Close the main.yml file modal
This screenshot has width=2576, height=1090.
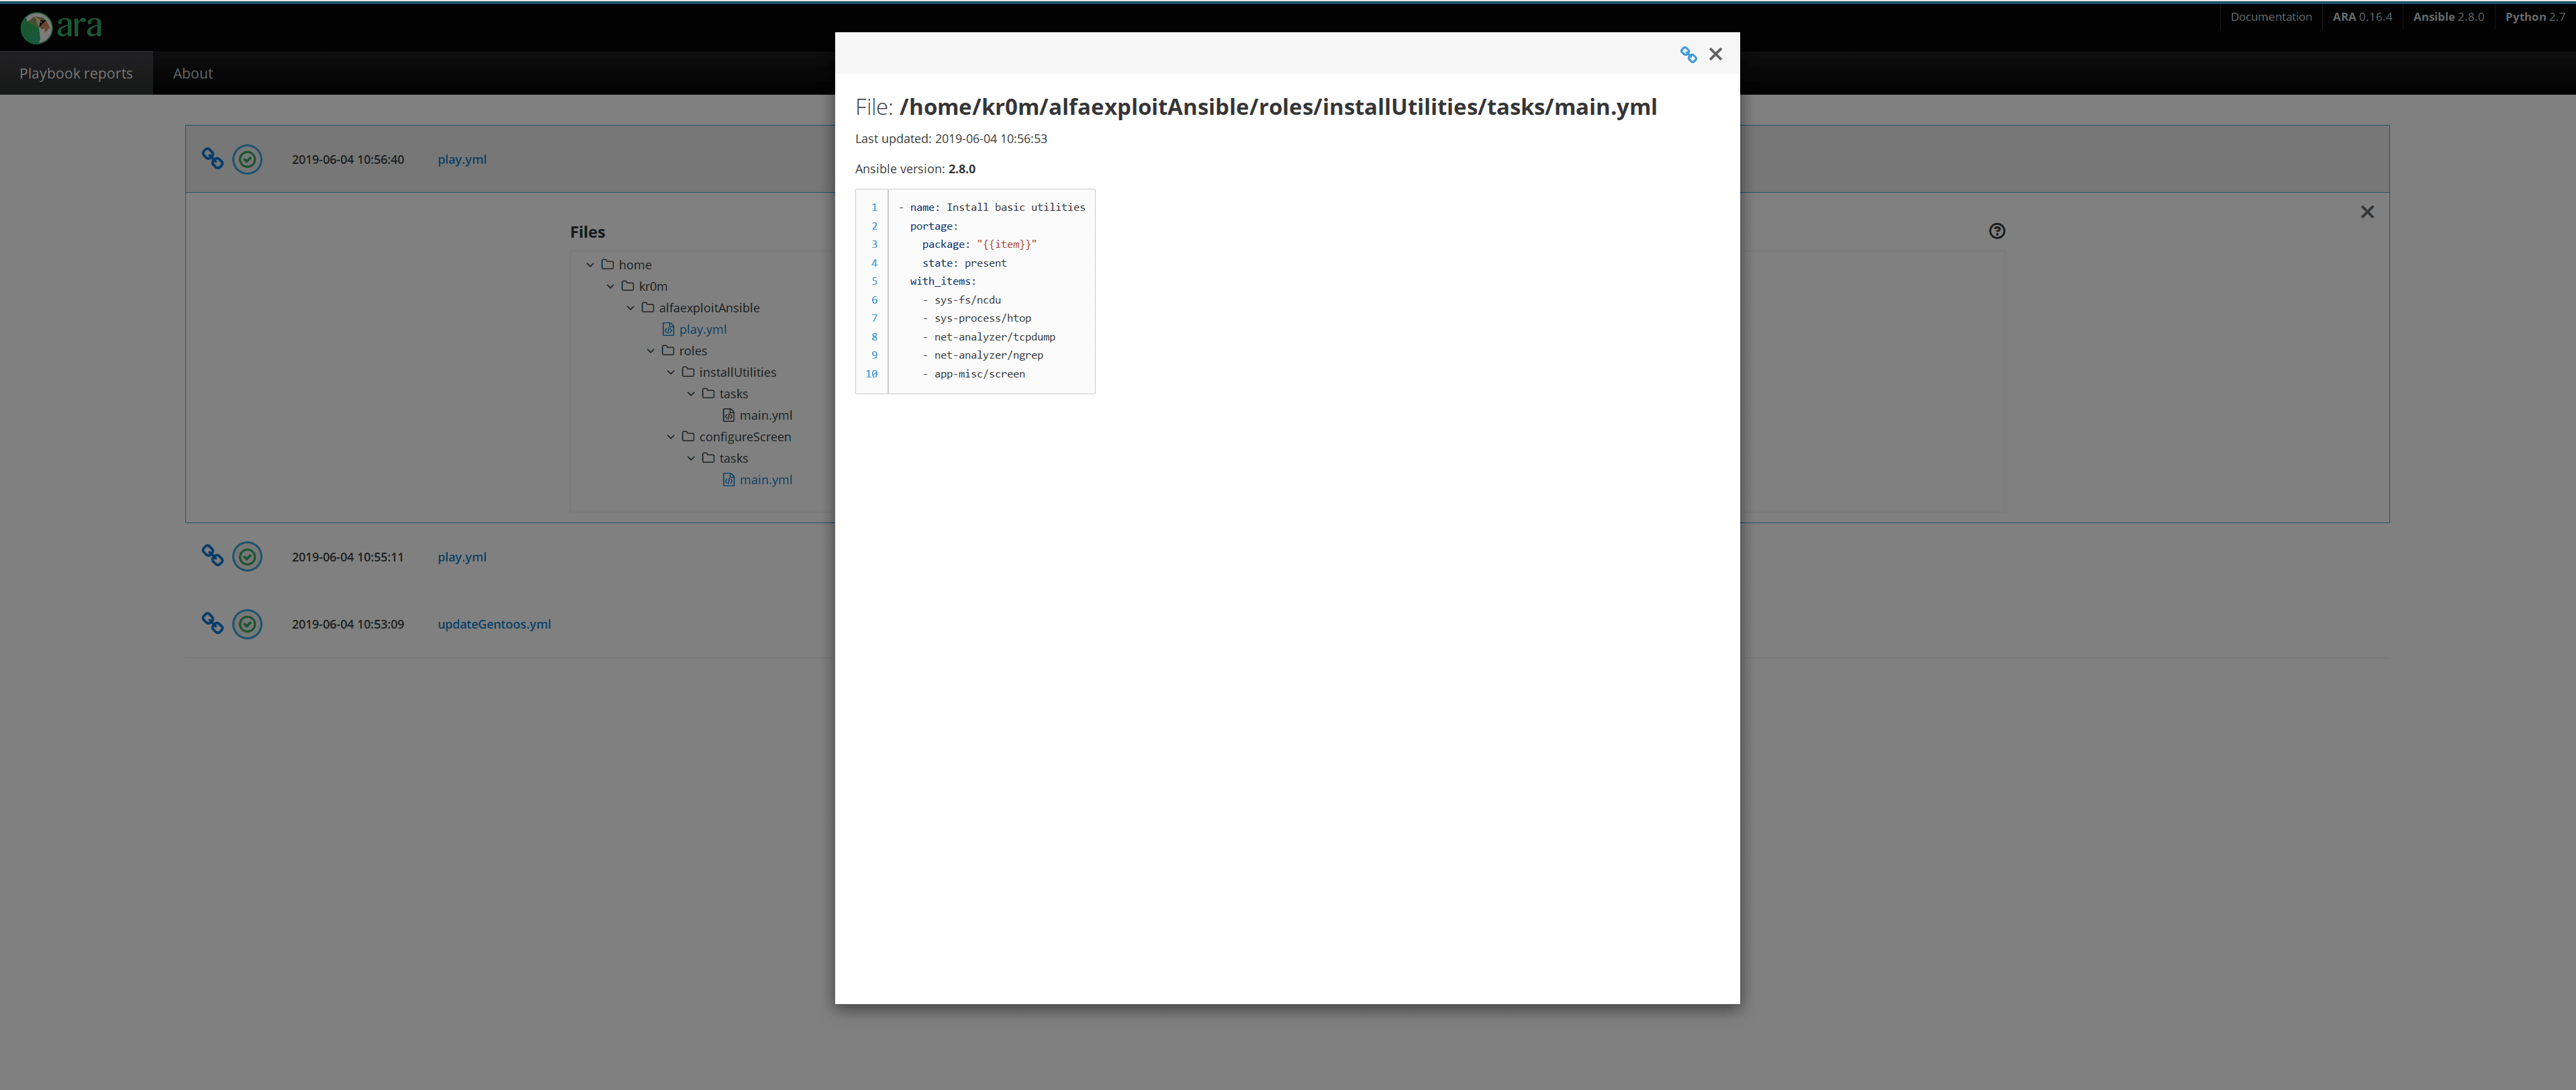tap(1715, 54)
